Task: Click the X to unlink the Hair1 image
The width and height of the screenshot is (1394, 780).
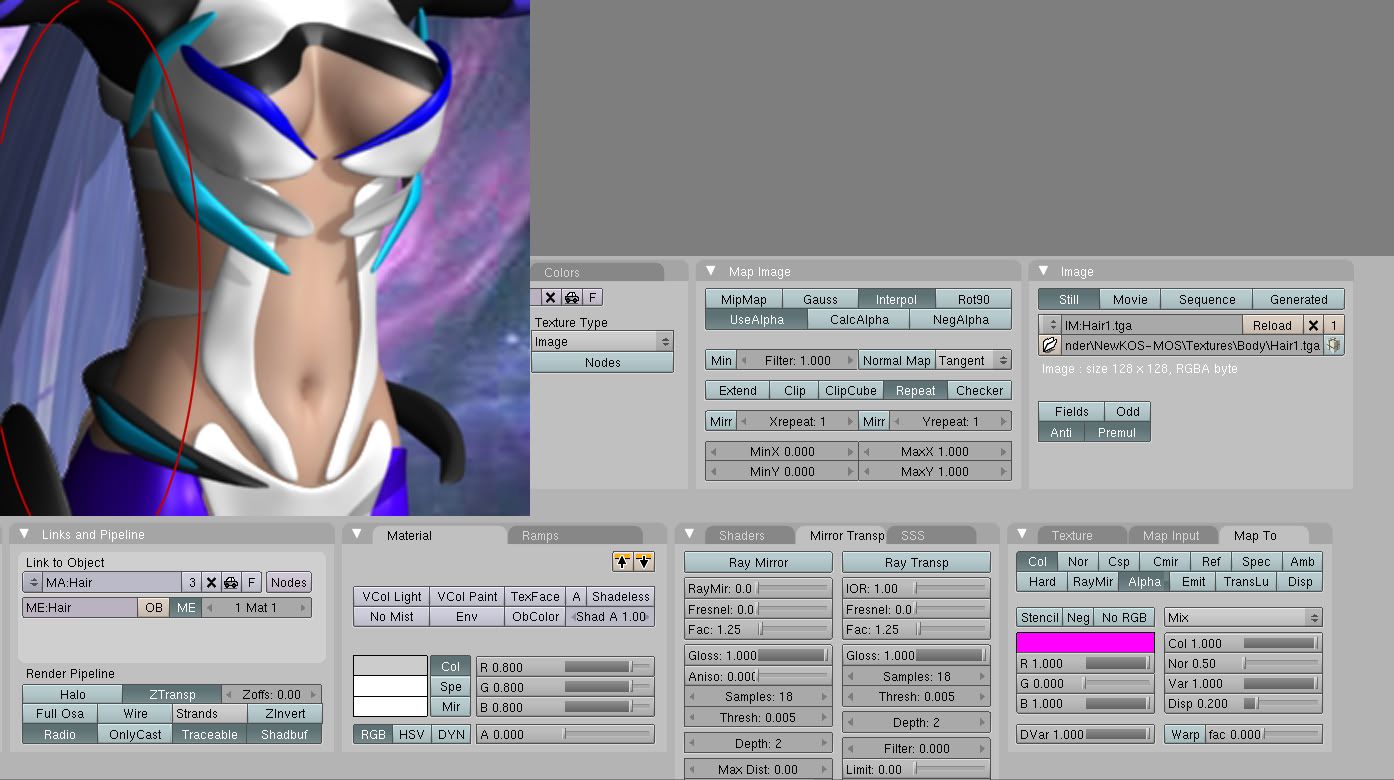Action: (1315, 324)
